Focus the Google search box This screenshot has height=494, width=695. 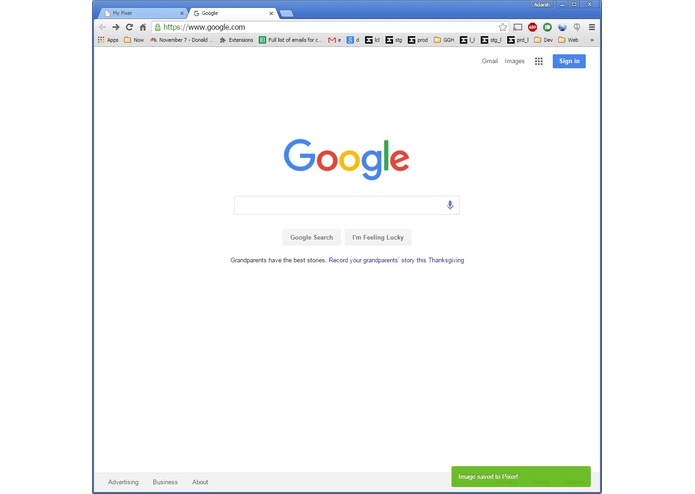tap(347, 206)
